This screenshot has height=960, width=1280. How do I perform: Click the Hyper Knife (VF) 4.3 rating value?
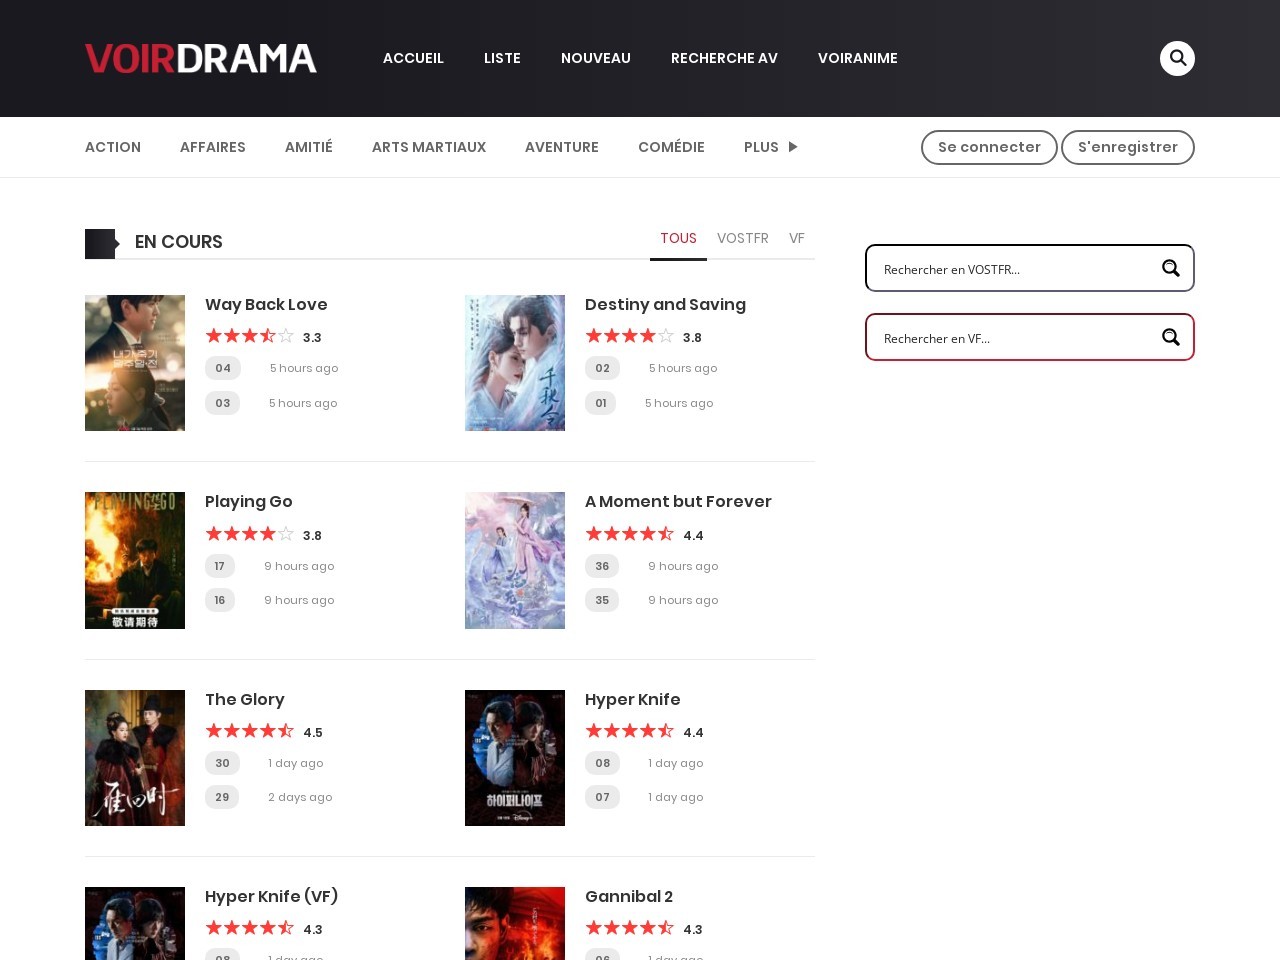coord(313,929)
